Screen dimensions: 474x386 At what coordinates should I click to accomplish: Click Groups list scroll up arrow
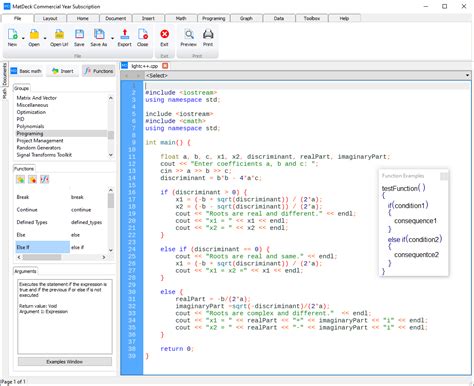click(111, 98)
